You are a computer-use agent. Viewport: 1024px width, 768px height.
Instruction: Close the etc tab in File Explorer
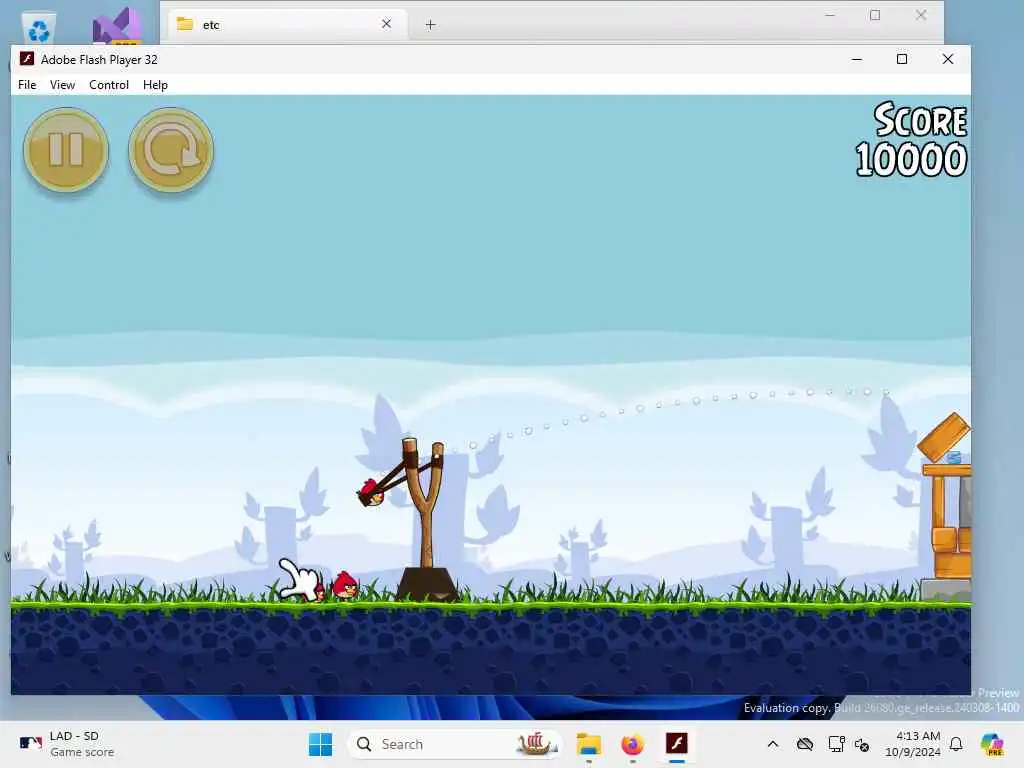click(387, 24)
